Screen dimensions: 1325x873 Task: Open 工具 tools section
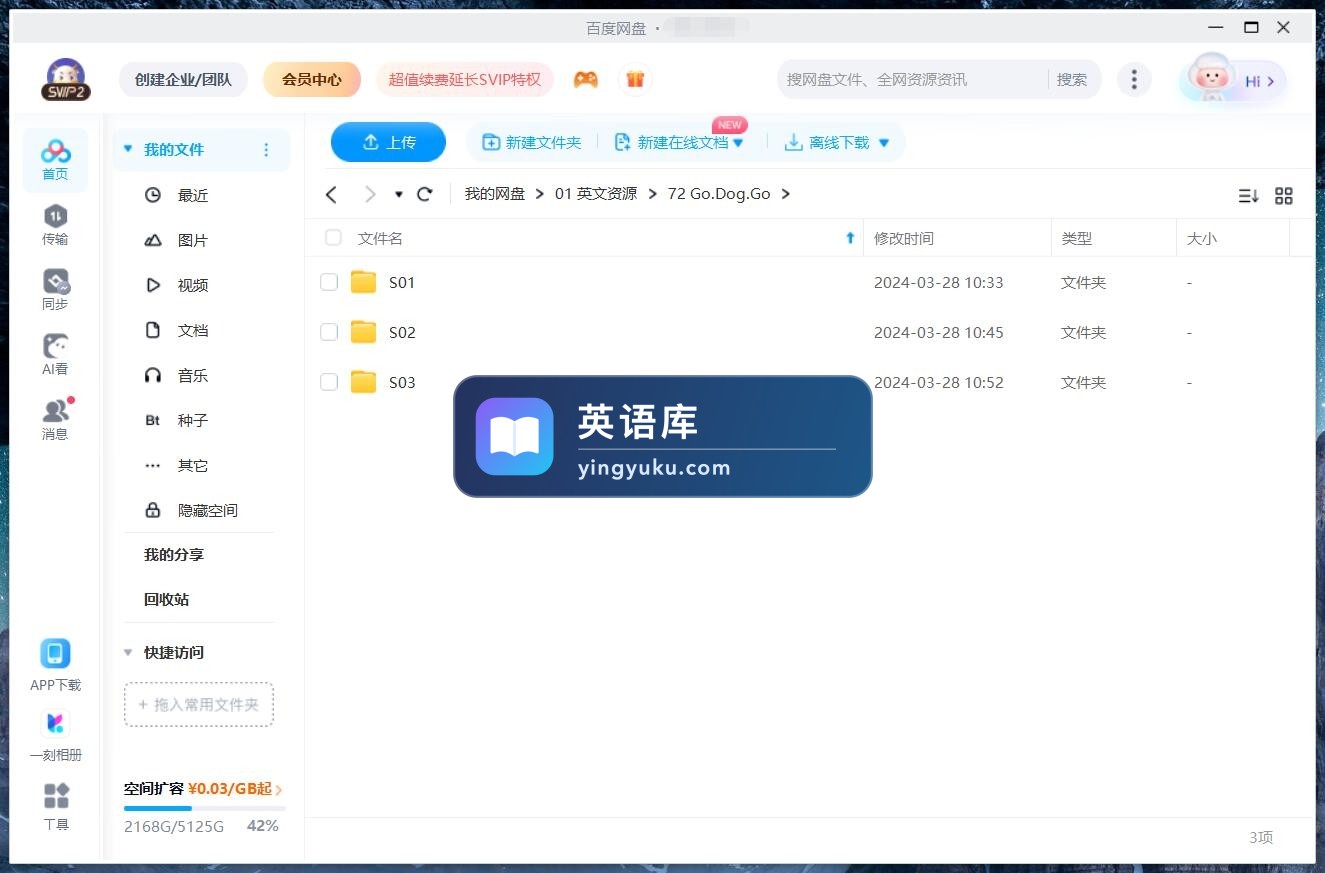[x=56, y=805]
